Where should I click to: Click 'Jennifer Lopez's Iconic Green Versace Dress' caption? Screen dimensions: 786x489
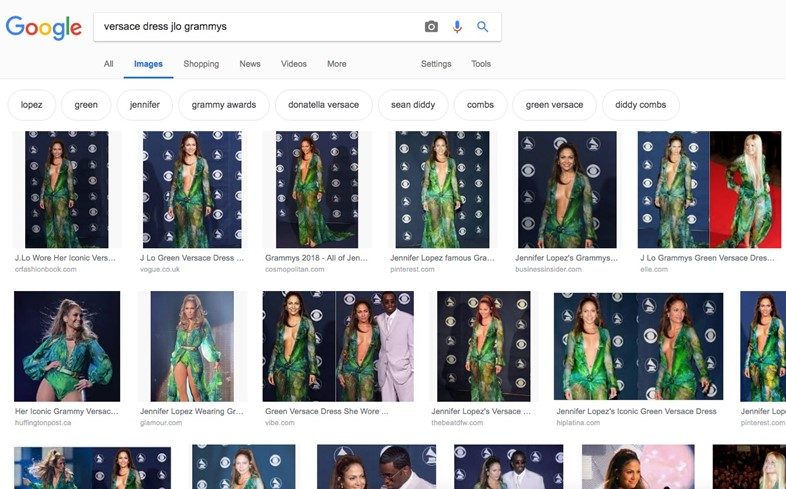[x=636, y=411]
